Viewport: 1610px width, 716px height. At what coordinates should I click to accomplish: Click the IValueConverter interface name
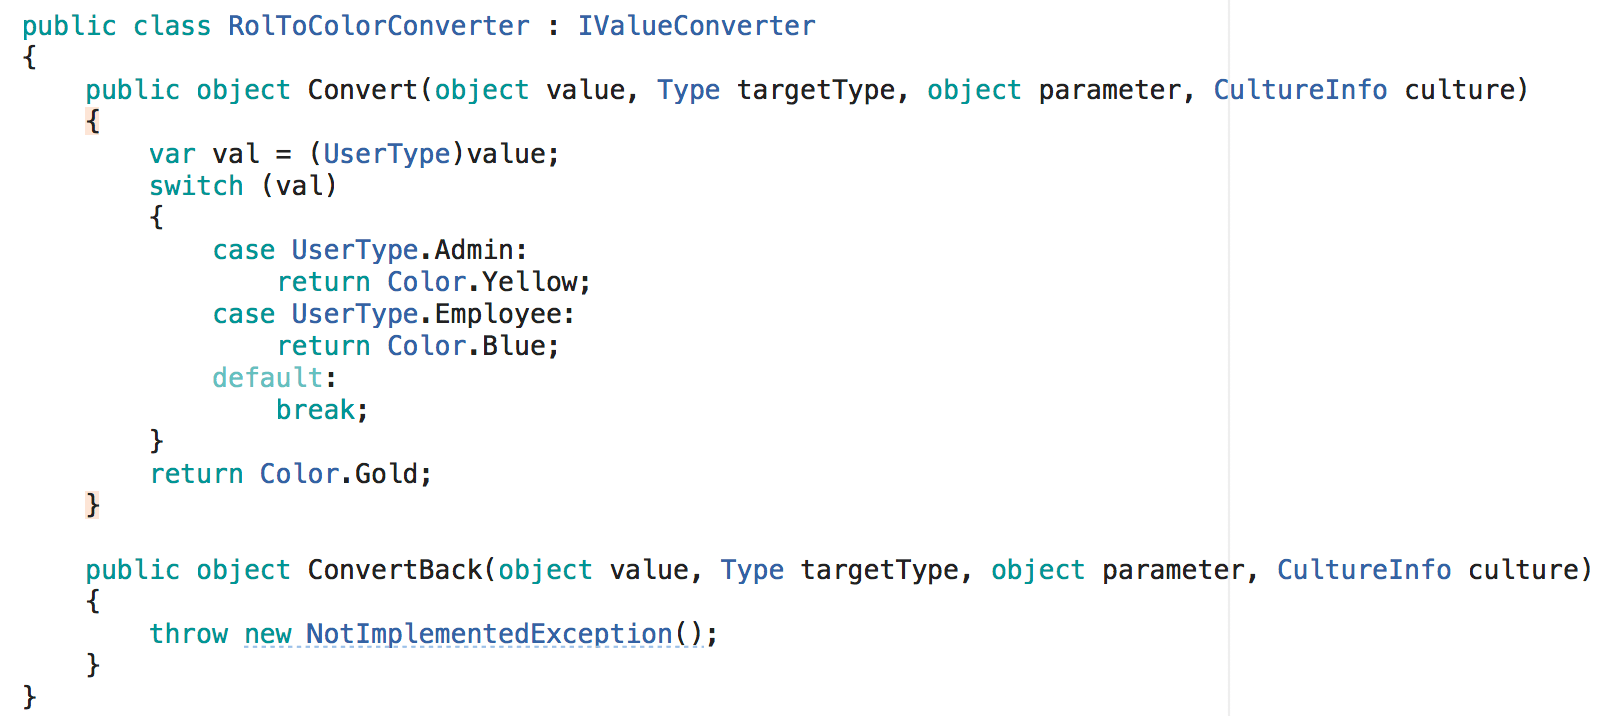(696, 26)
